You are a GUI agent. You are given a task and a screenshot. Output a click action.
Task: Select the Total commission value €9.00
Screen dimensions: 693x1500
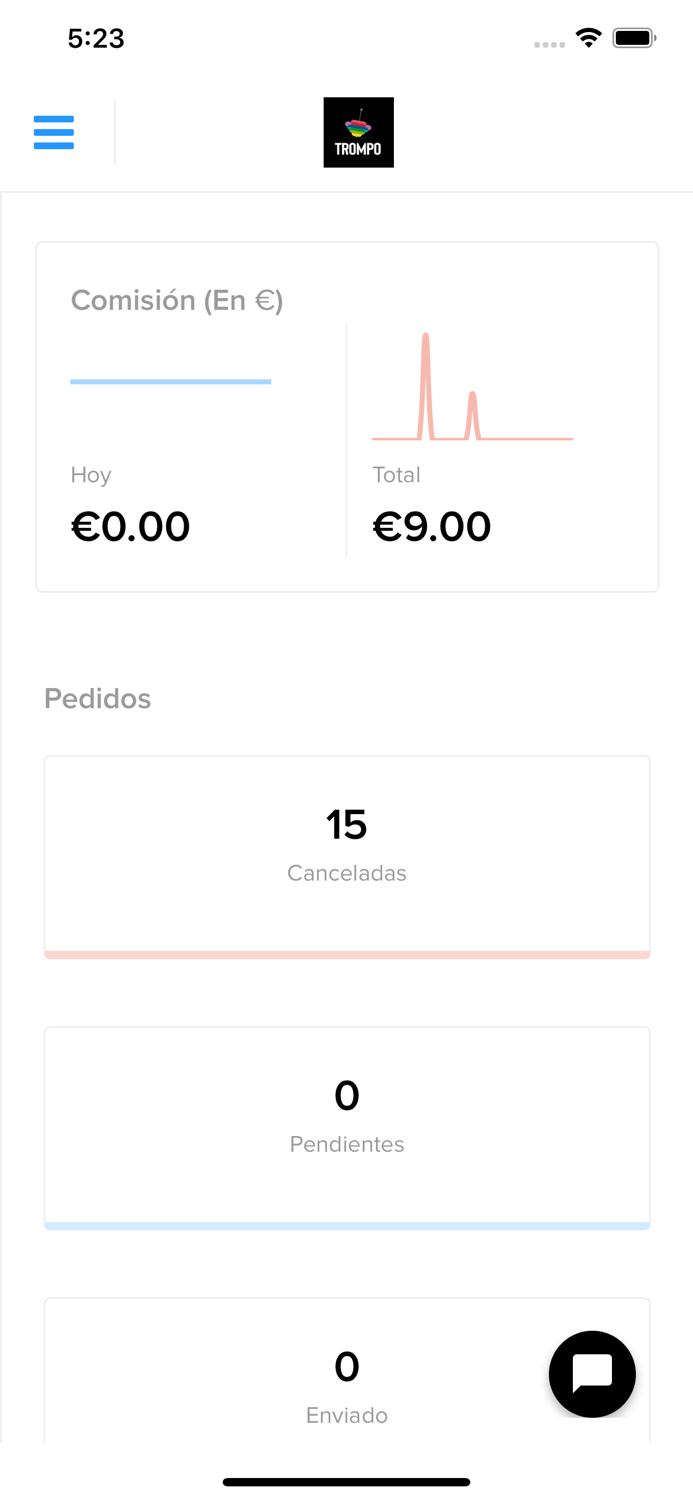click(x=432, y=525)
